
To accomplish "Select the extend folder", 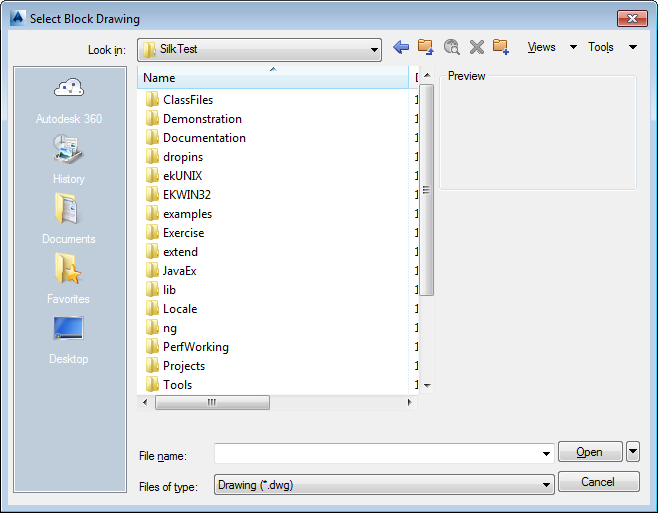I will tap(172, 252).
